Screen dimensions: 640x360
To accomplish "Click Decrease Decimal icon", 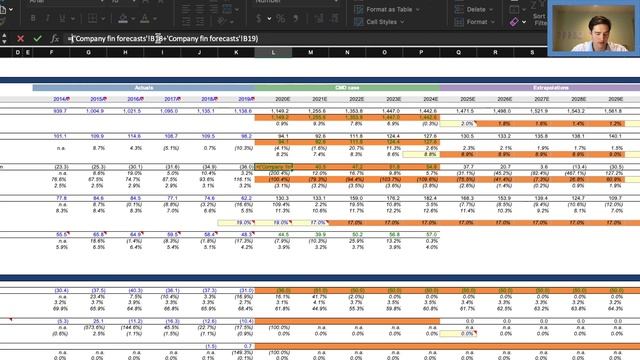I will click(x=334, y=18).
